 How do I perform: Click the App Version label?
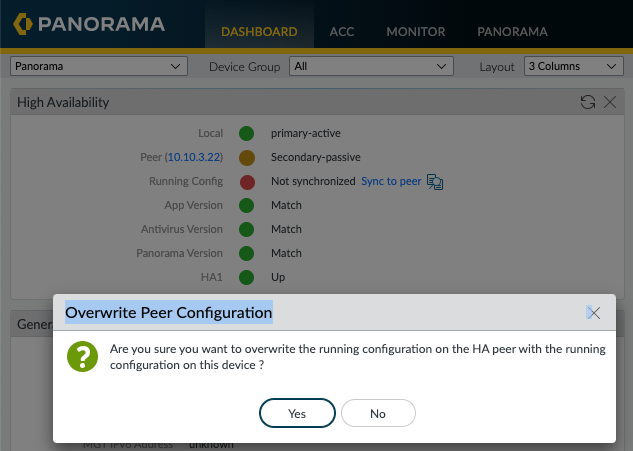193,205
